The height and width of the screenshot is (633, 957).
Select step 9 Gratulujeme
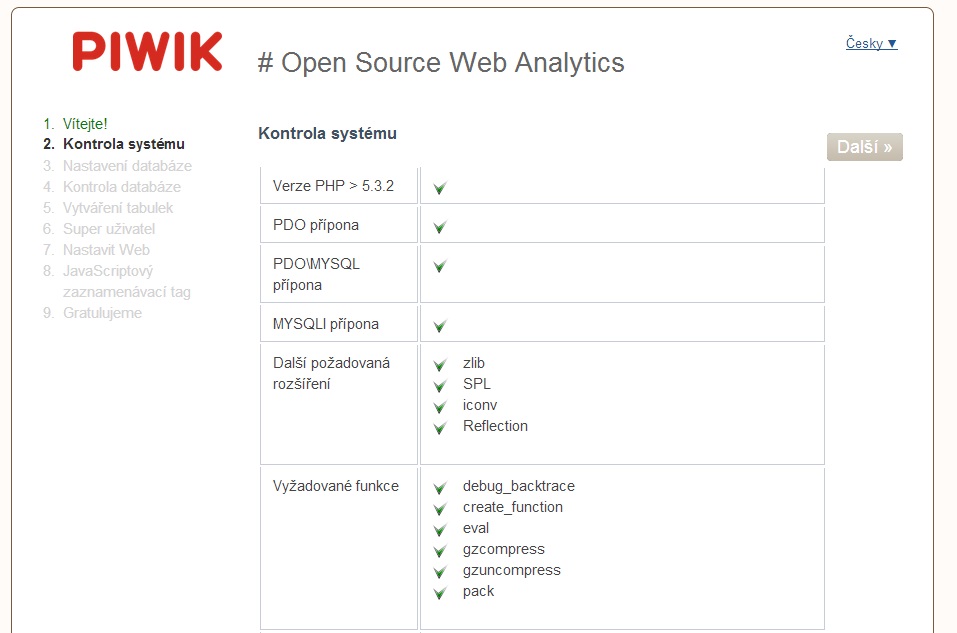coord(102,313)
